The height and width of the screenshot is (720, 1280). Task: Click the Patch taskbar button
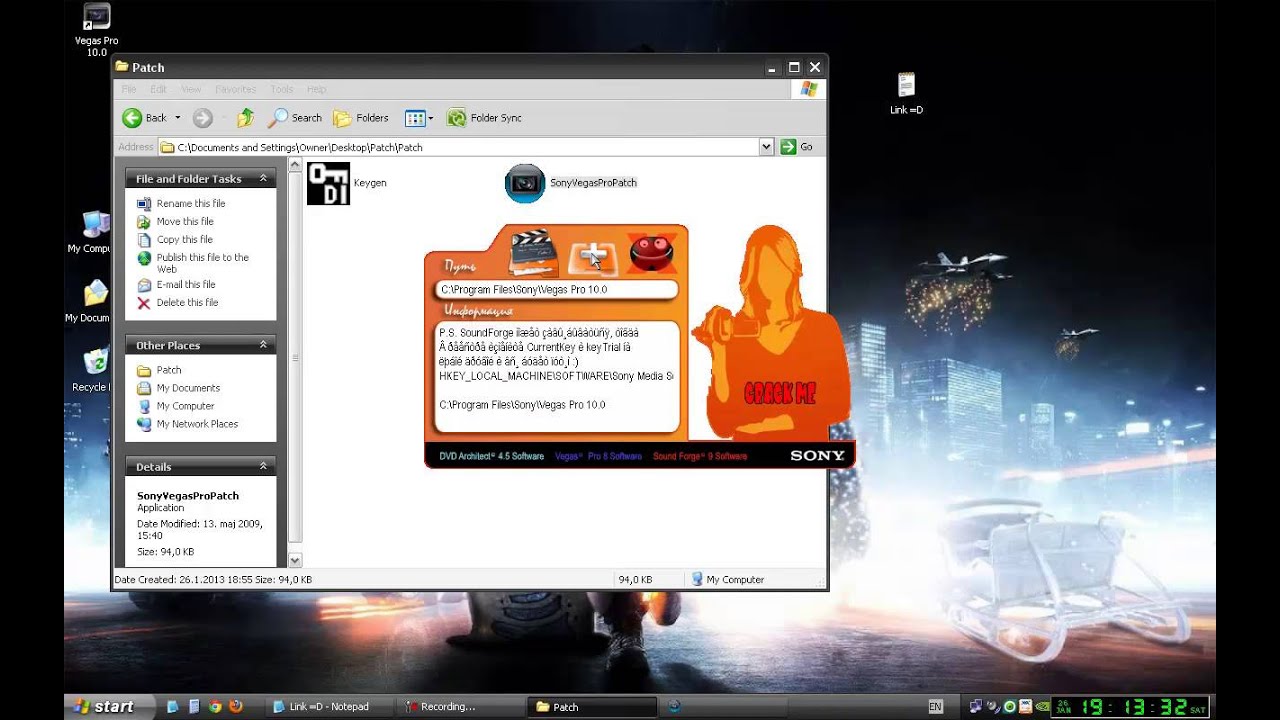click(x=592, y=706)
